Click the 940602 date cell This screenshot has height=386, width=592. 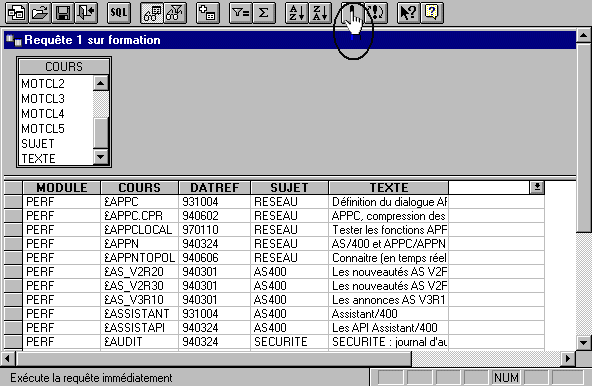click(x=214, y=216)
